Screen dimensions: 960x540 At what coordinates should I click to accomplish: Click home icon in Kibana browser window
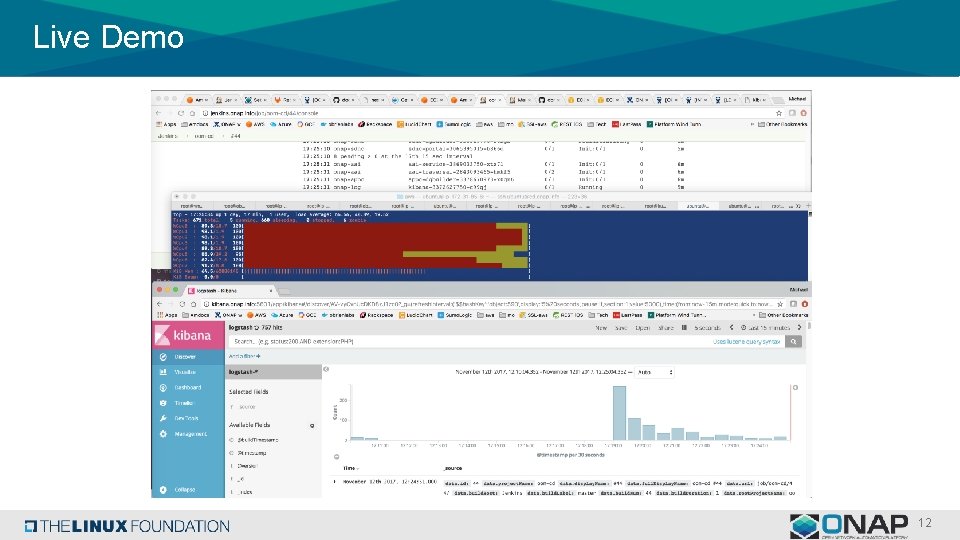[x=193, y=304]
